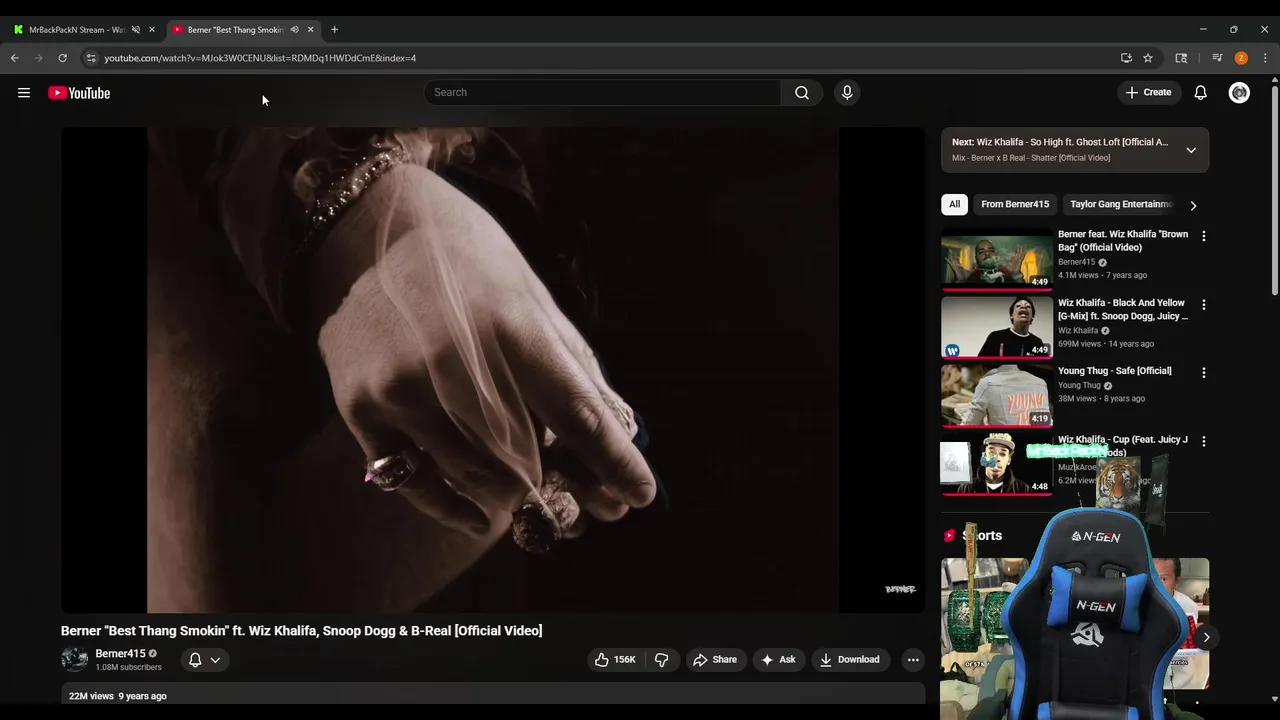Open media controls icon in toolbar

pos(1217,58)
